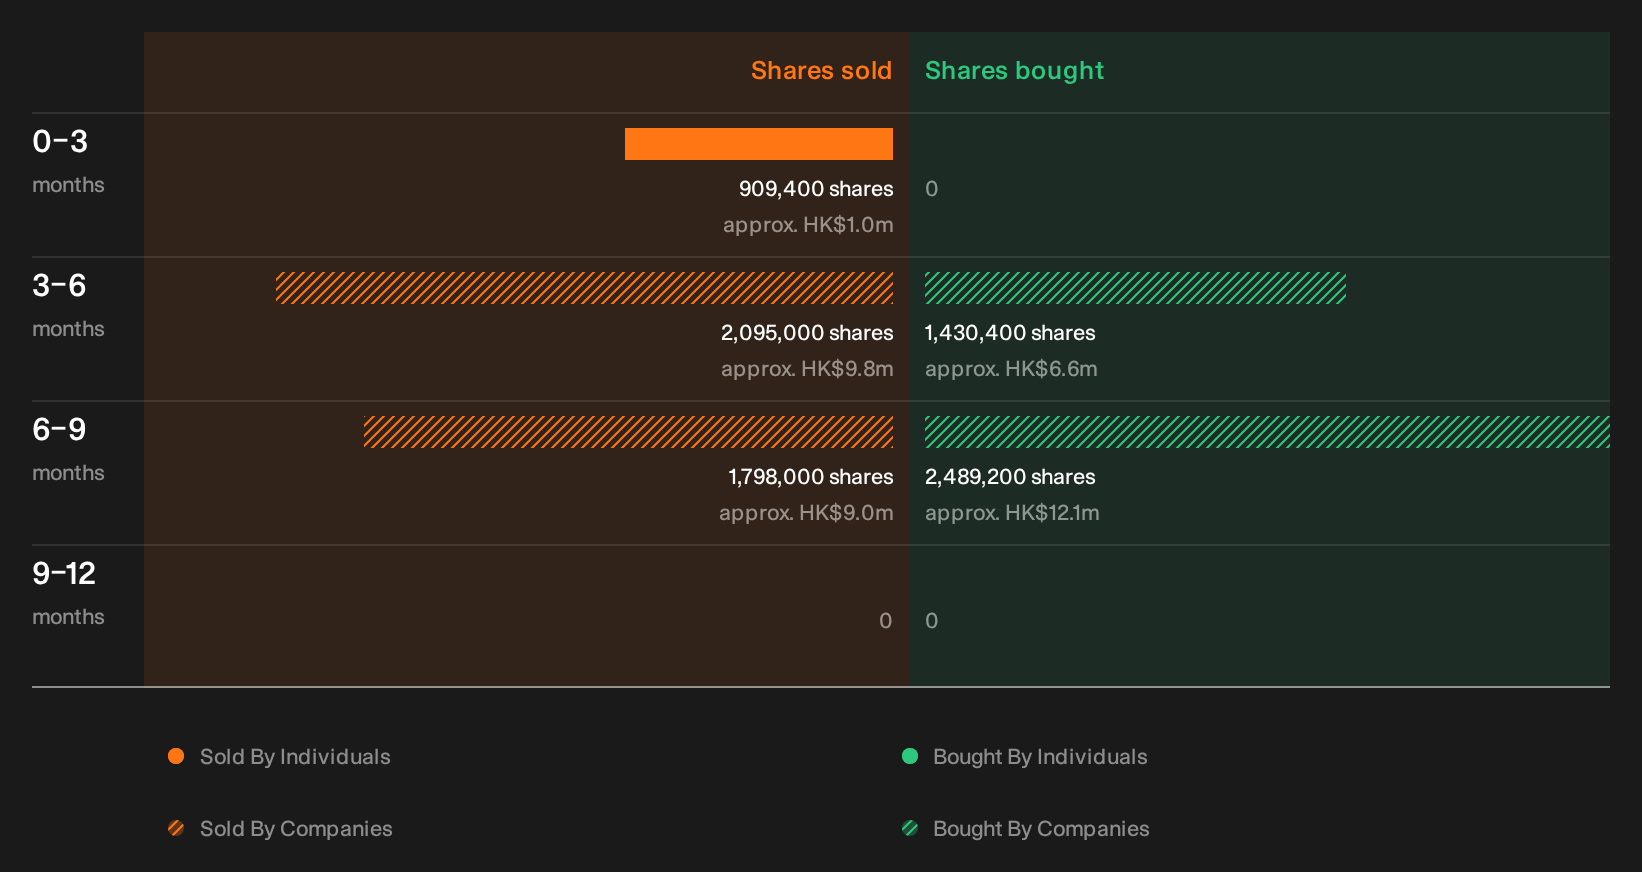
Task: Click the 2,095,000 shares value
Action: (807, 333)
